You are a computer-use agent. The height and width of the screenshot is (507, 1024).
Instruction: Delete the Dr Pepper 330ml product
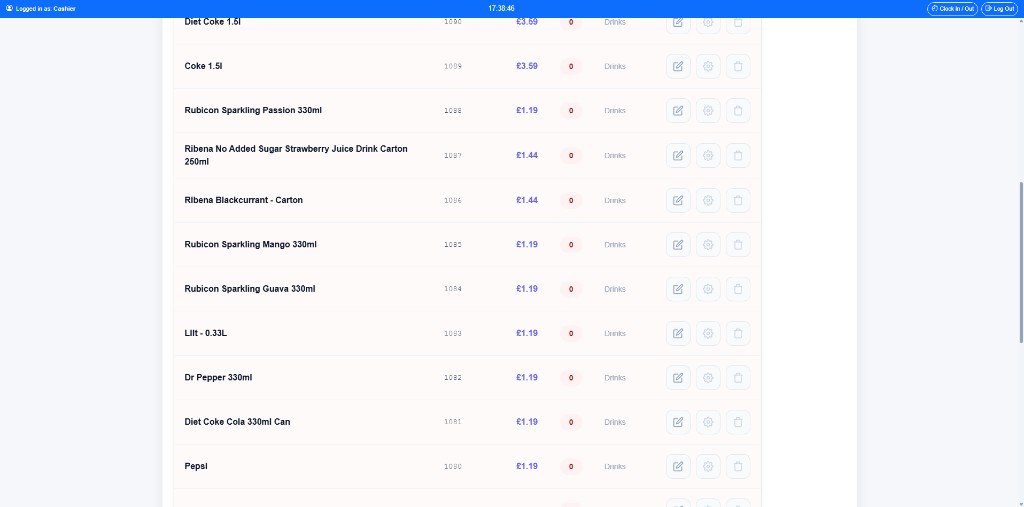[738, 378]
